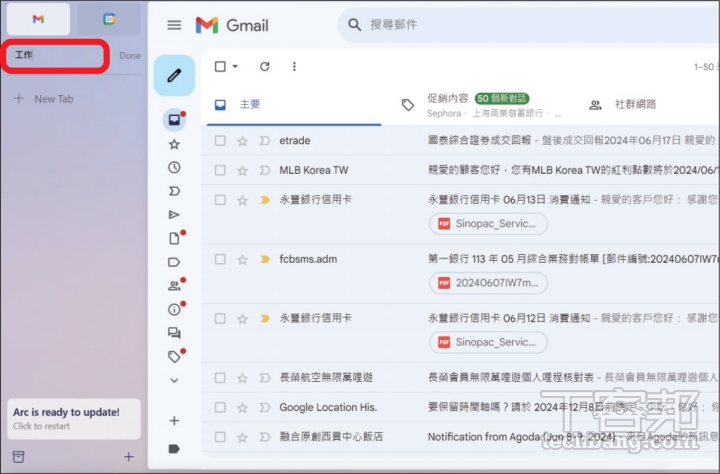Open the Updates category info icon in rail
Viewport: 720px width, 474px height.
(x=174, y=309)
